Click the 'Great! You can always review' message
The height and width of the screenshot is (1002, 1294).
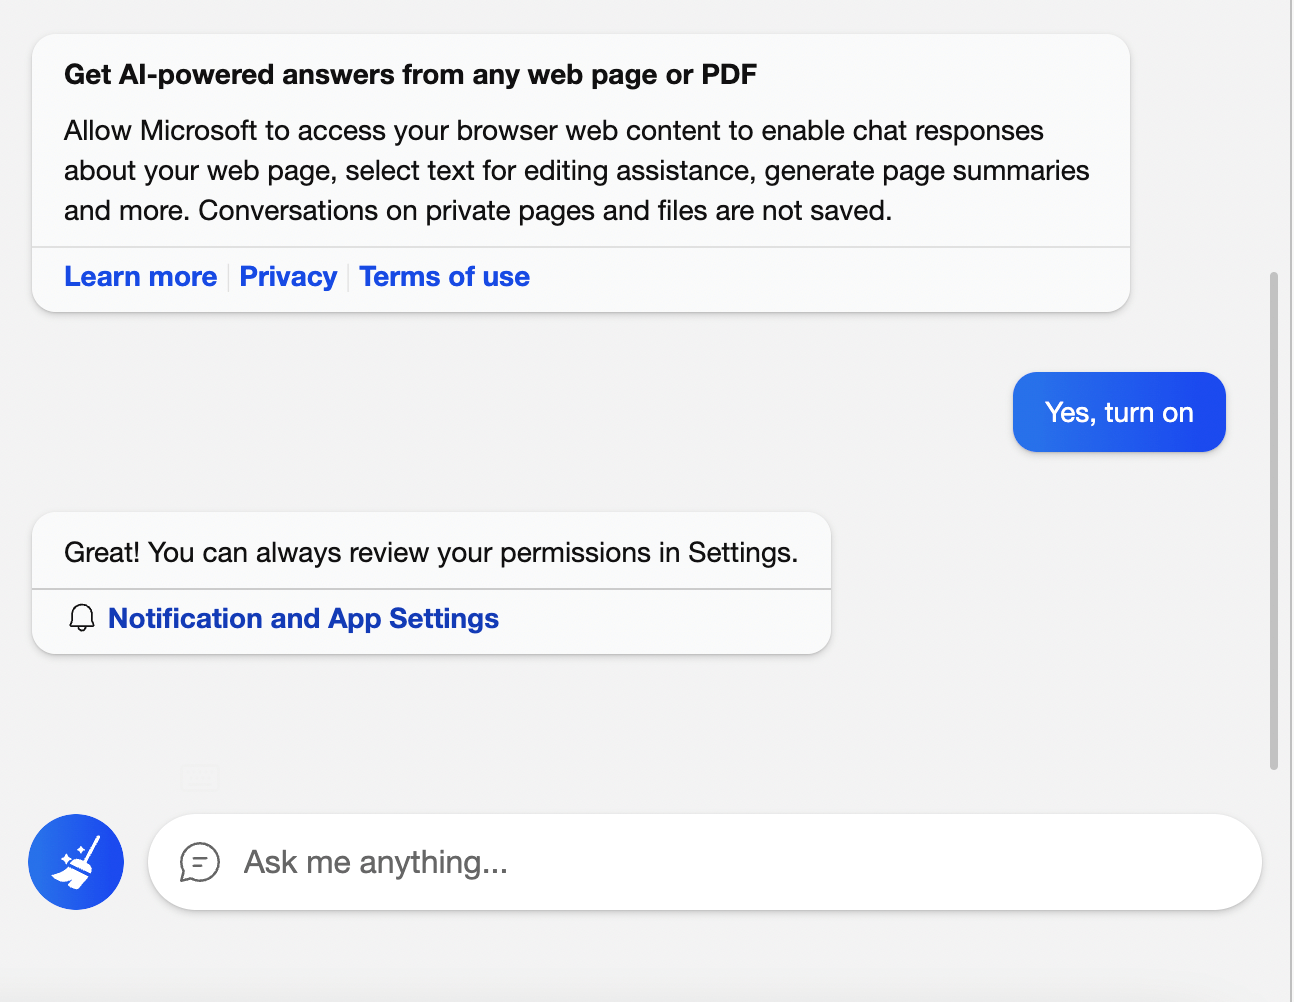(x=431, y=552)
